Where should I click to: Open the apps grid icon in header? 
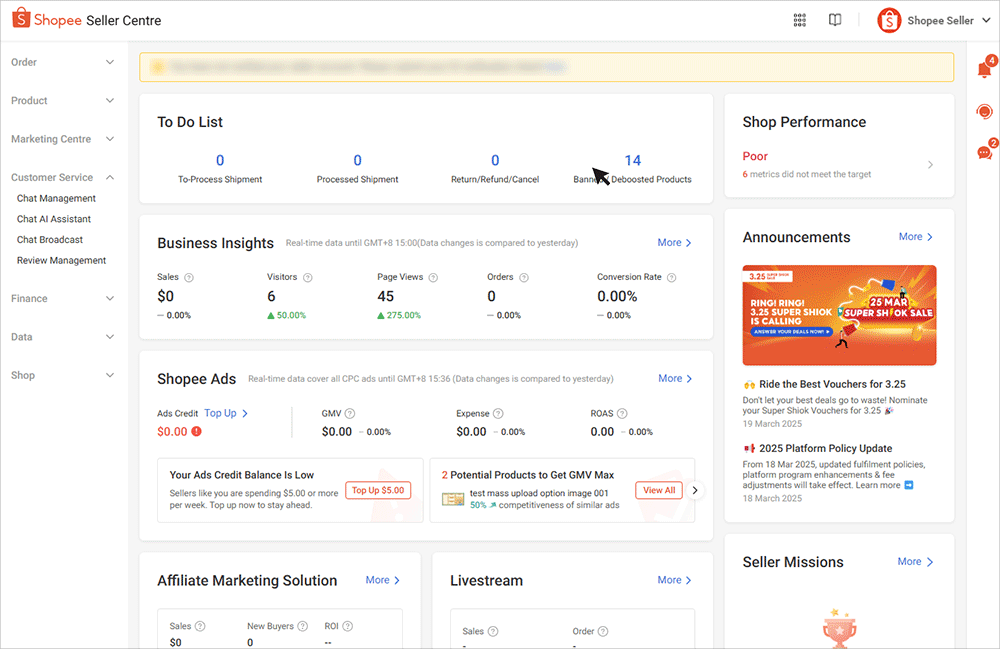[x=799, y=20]
